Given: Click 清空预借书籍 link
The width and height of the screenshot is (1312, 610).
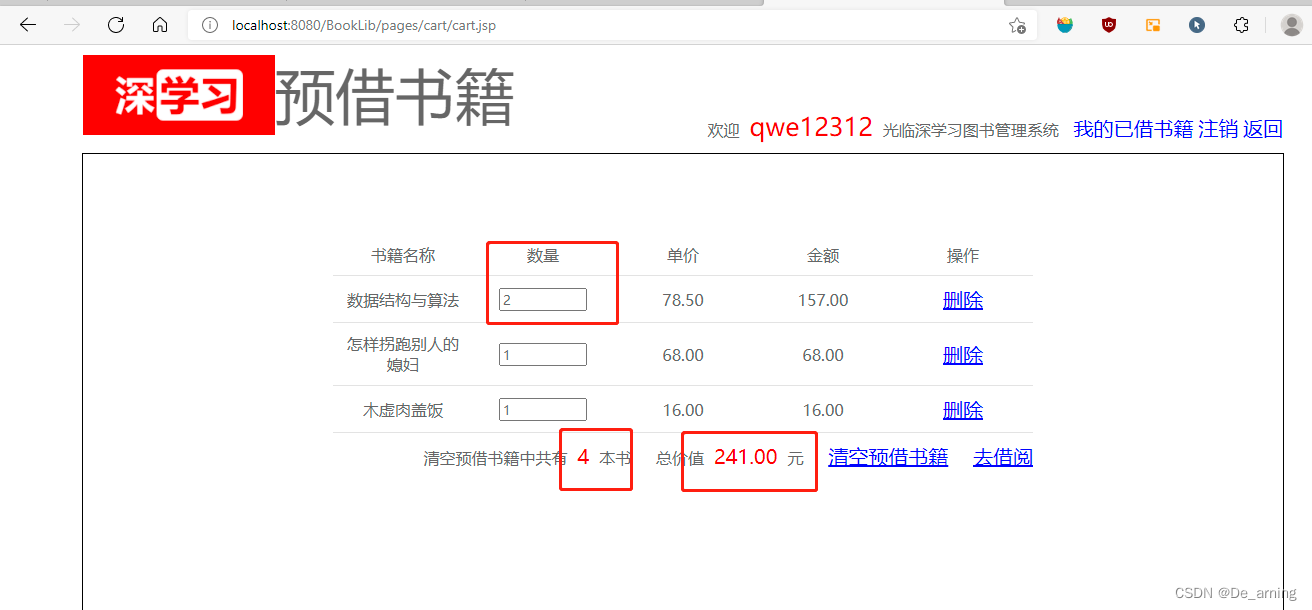Looking at the screenshot, I should click(x=888, y=457).
